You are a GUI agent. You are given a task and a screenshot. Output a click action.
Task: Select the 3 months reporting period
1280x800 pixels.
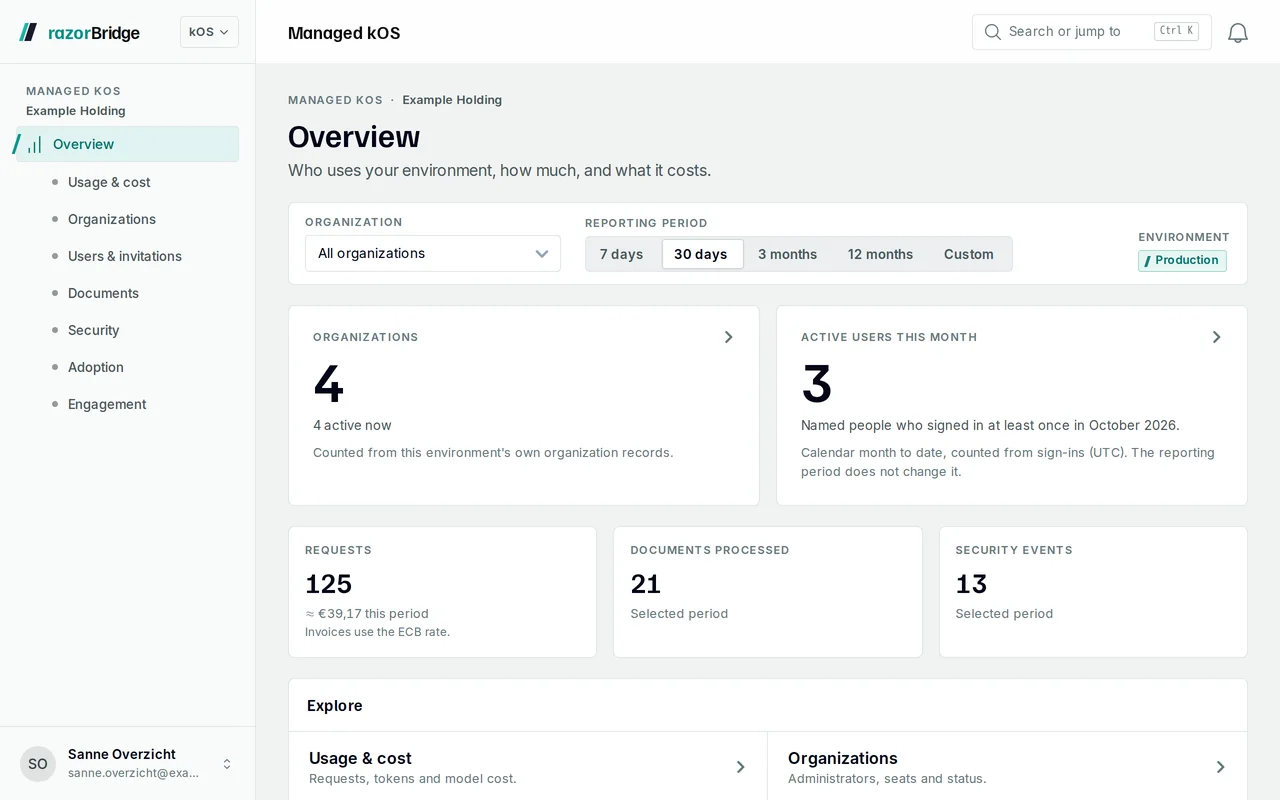tap(788, 254)
